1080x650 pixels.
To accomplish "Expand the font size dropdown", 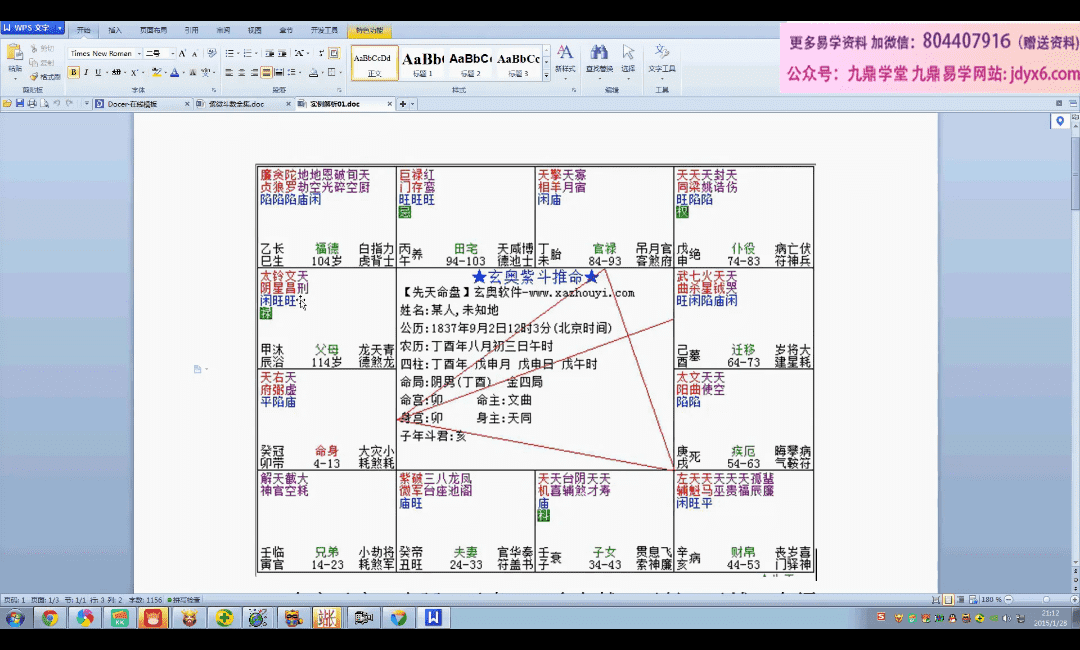I will point(173,53).
